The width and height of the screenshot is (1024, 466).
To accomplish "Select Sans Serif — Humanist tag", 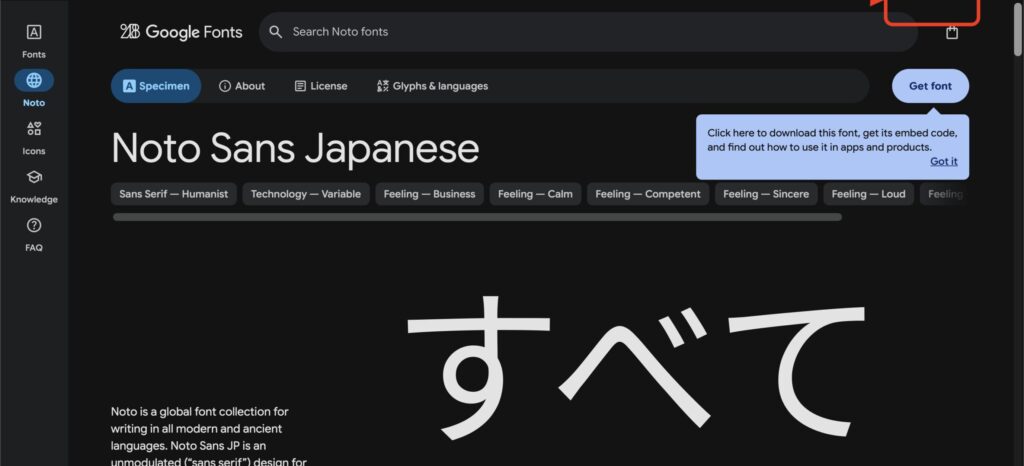I will click(x=174, y=194).
